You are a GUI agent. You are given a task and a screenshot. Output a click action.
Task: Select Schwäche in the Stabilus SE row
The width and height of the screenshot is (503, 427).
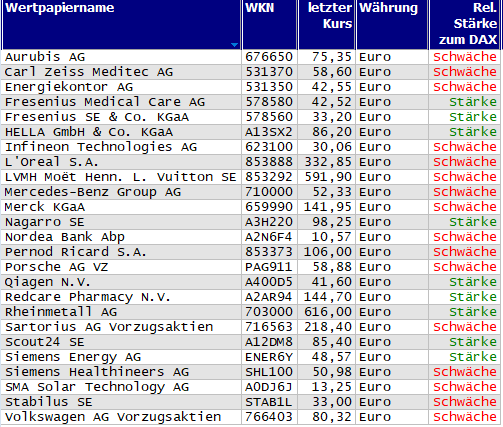pyautogui.click(x=465, y=402)
